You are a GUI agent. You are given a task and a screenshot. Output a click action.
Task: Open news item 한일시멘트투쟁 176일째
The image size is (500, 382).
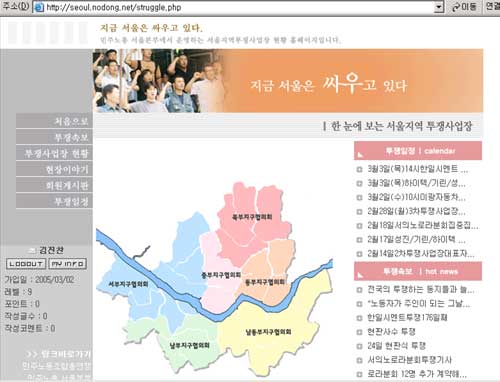(x=407, y=317)
